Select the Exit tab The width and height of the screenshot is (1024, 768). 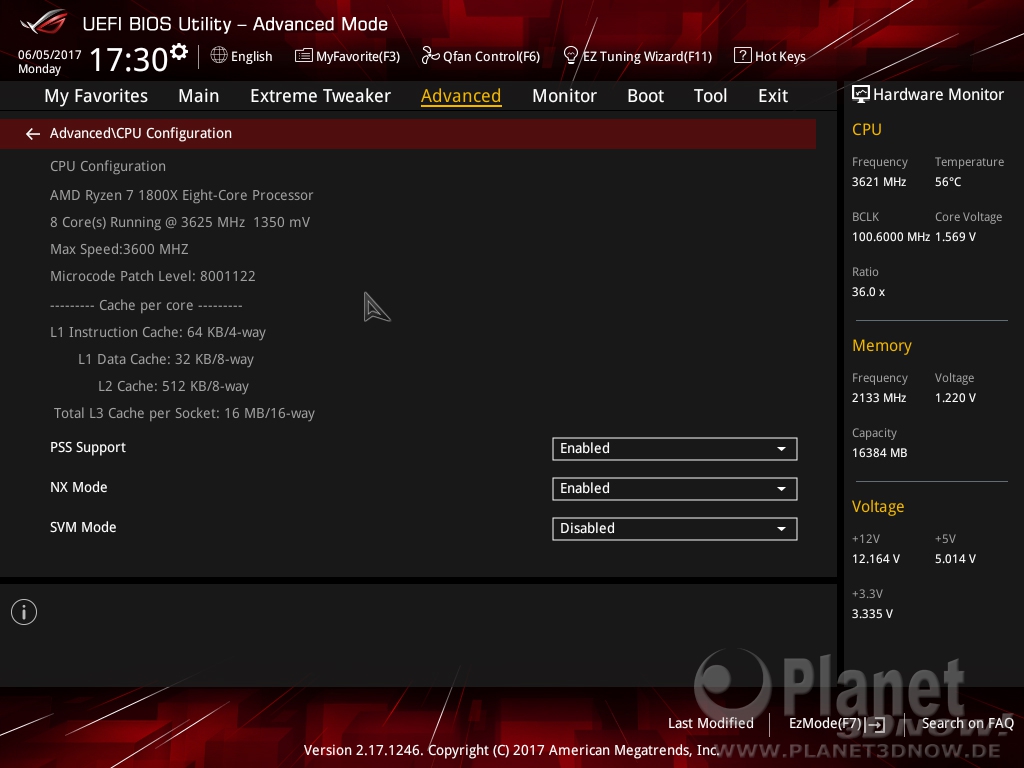(773, 96)
